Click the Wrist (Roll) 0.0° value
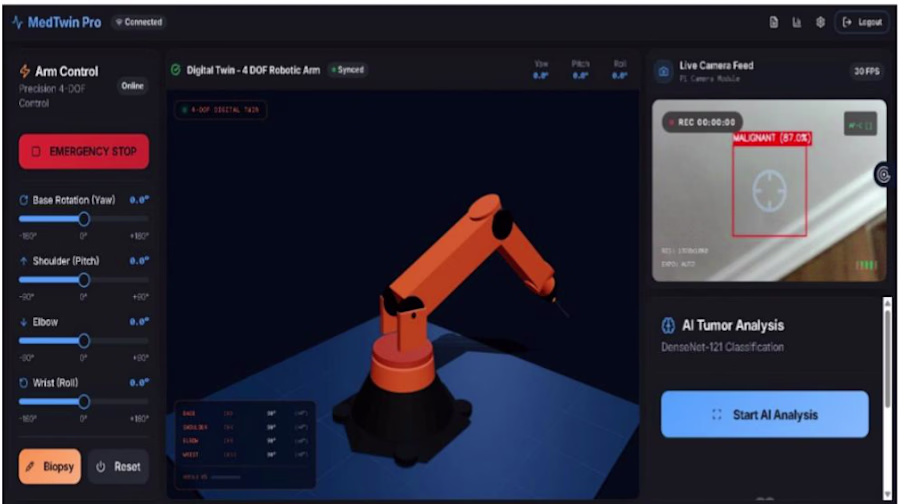 point(139,382)
